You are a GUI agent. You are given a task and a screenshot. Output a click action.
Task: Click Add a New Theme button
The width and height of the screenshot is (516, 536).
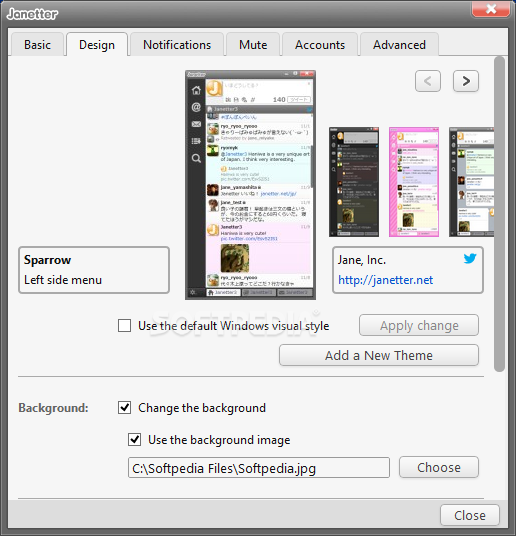coord(379,355)
